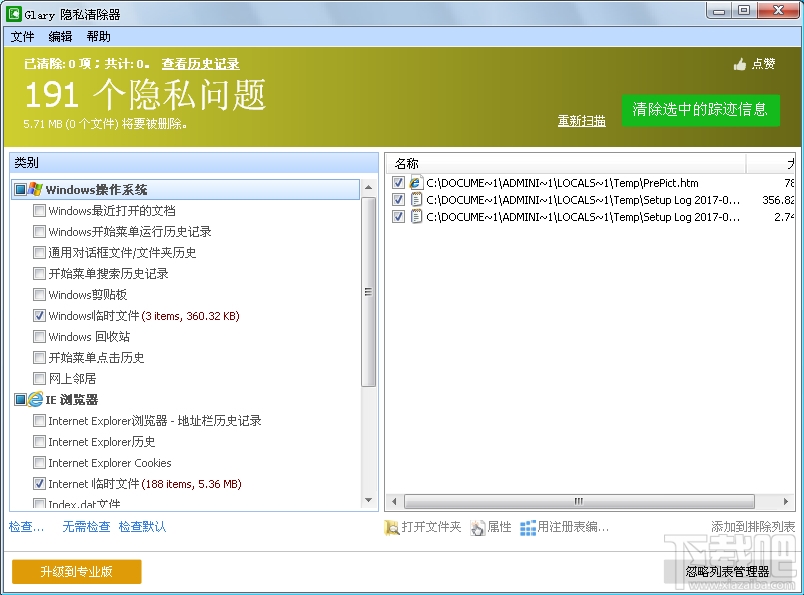Click category list scroll up arrow

pyautogui.click(x=368, y=188)
